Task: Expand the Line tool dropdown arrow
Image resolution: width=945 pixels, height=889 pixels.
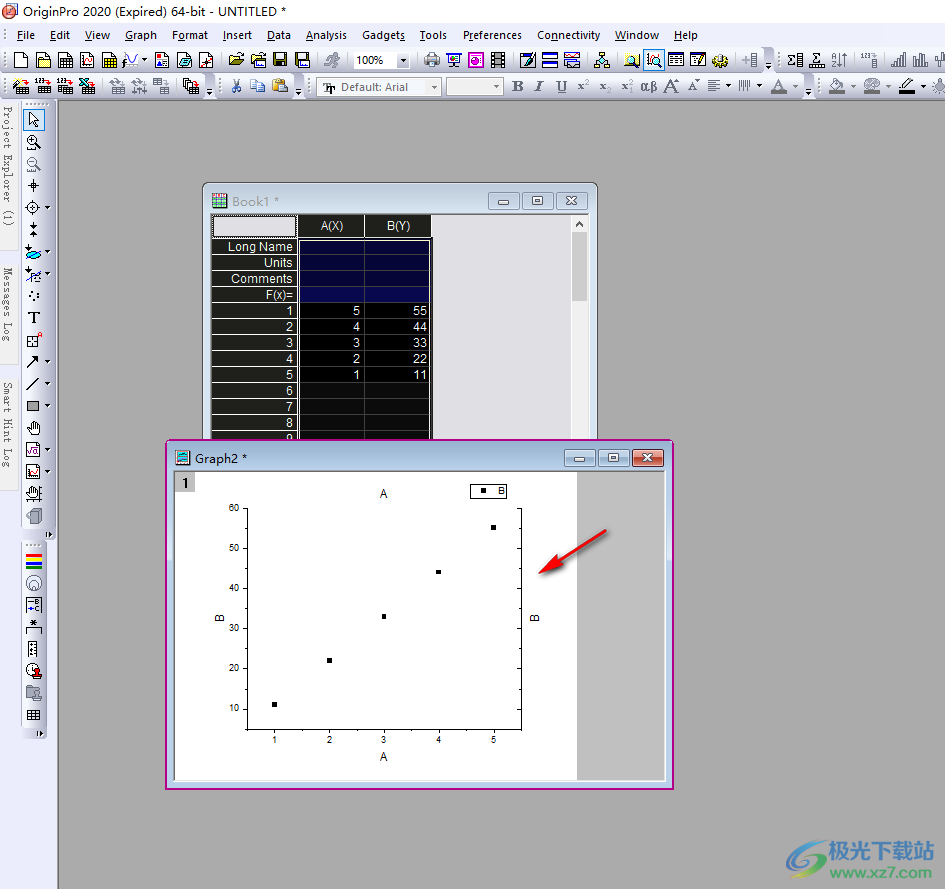Action: click(x=48, y=384)
